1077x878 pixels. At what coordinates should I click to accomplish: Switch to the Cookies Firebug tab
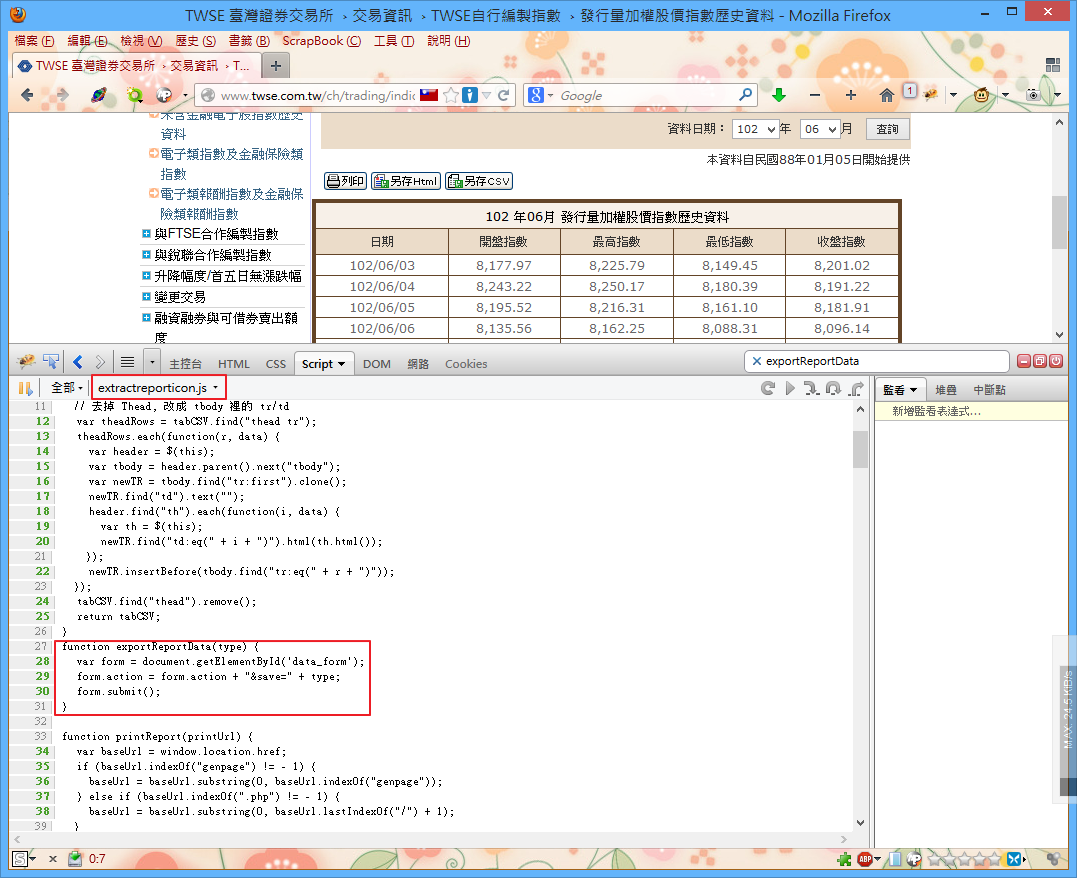click(x=466, y=364)
